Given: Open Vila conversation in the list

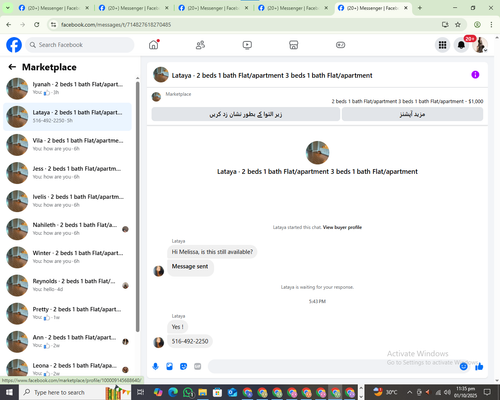Looking at the screenshot, I should tap(67, 145).
